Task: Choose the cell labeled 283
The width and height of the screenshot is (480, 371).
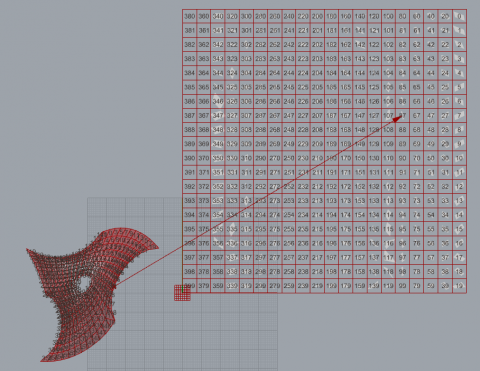Action: coord(261,59)
